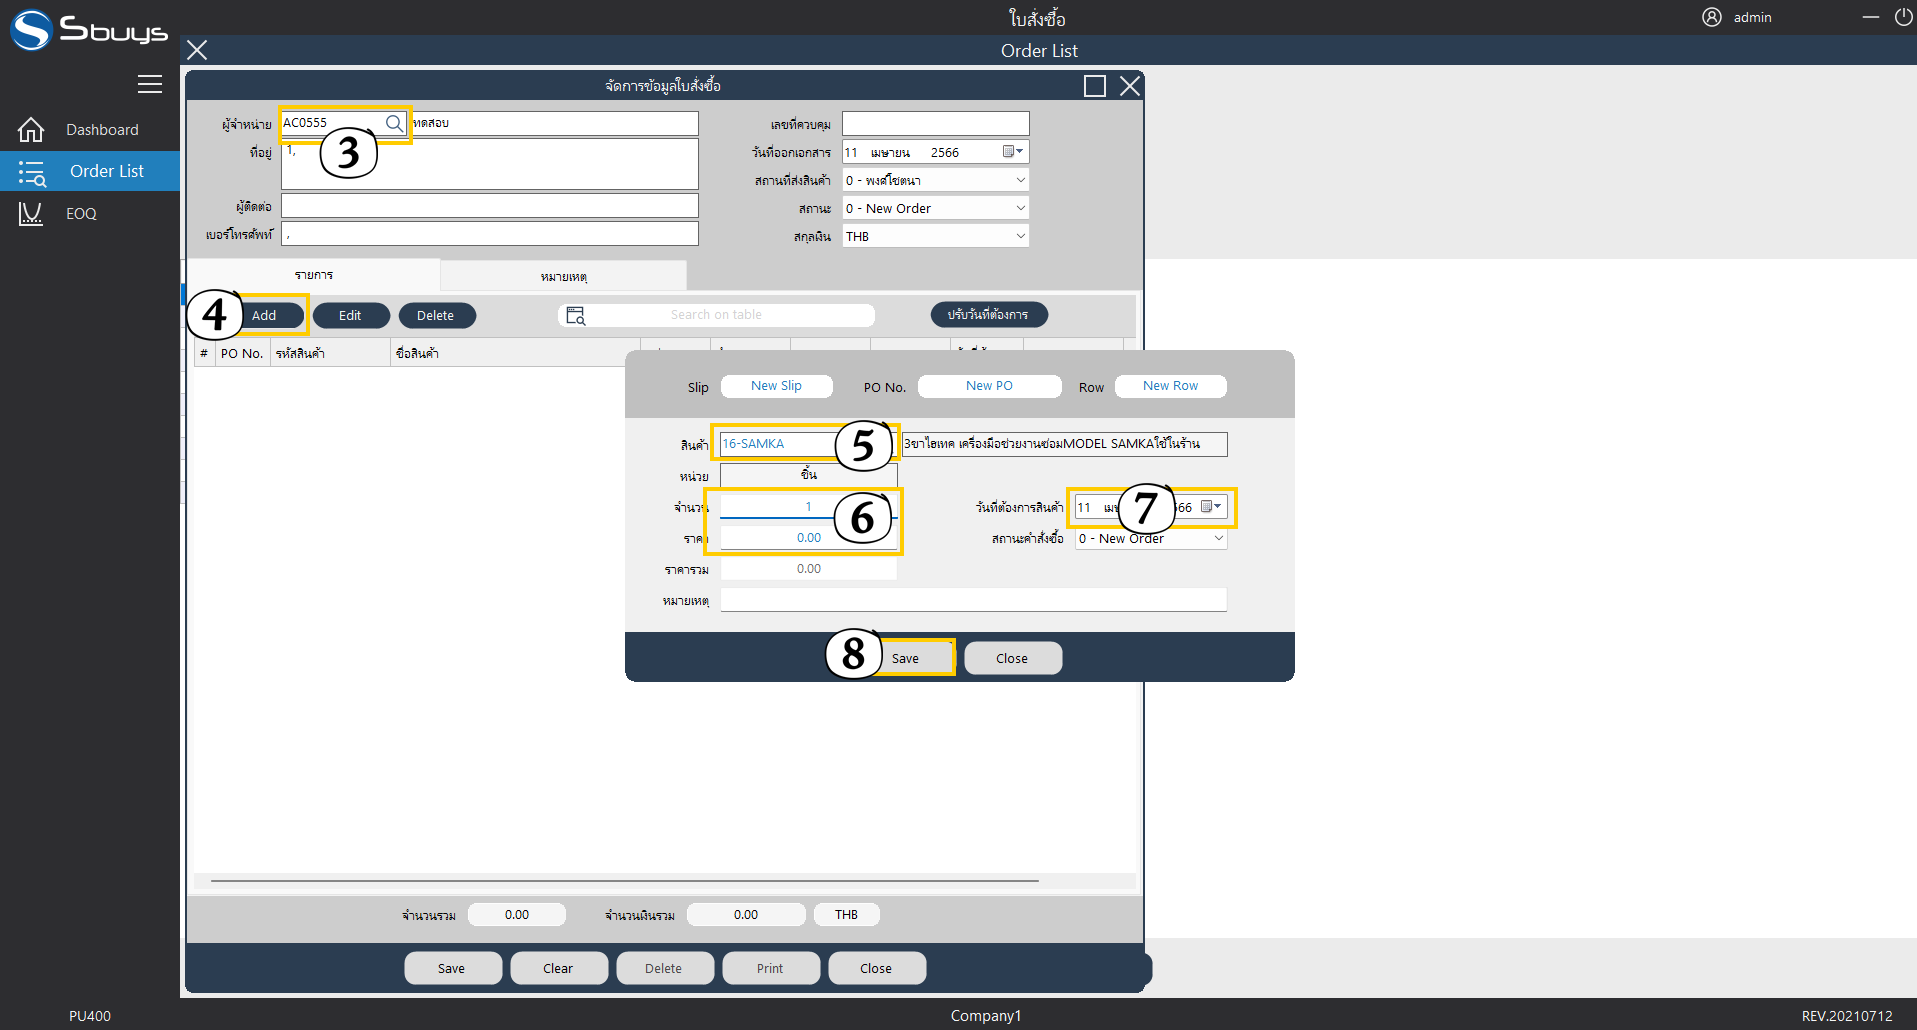Select Order List in sidebar

click(106, 171)
